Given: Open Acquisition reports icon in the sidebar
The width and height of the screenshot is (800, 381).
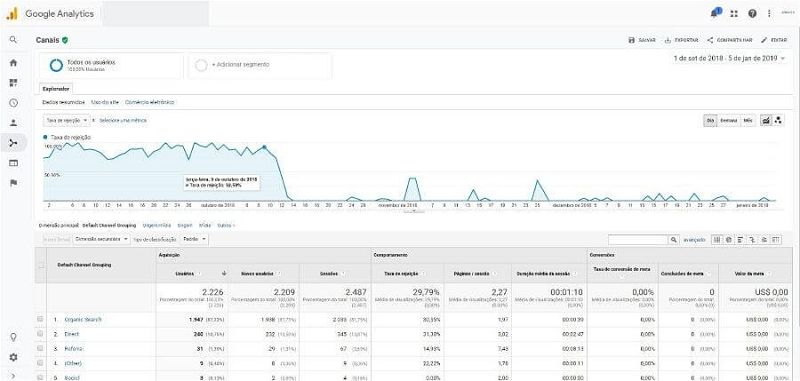Looking at the screenshot, I should point(13,143).
